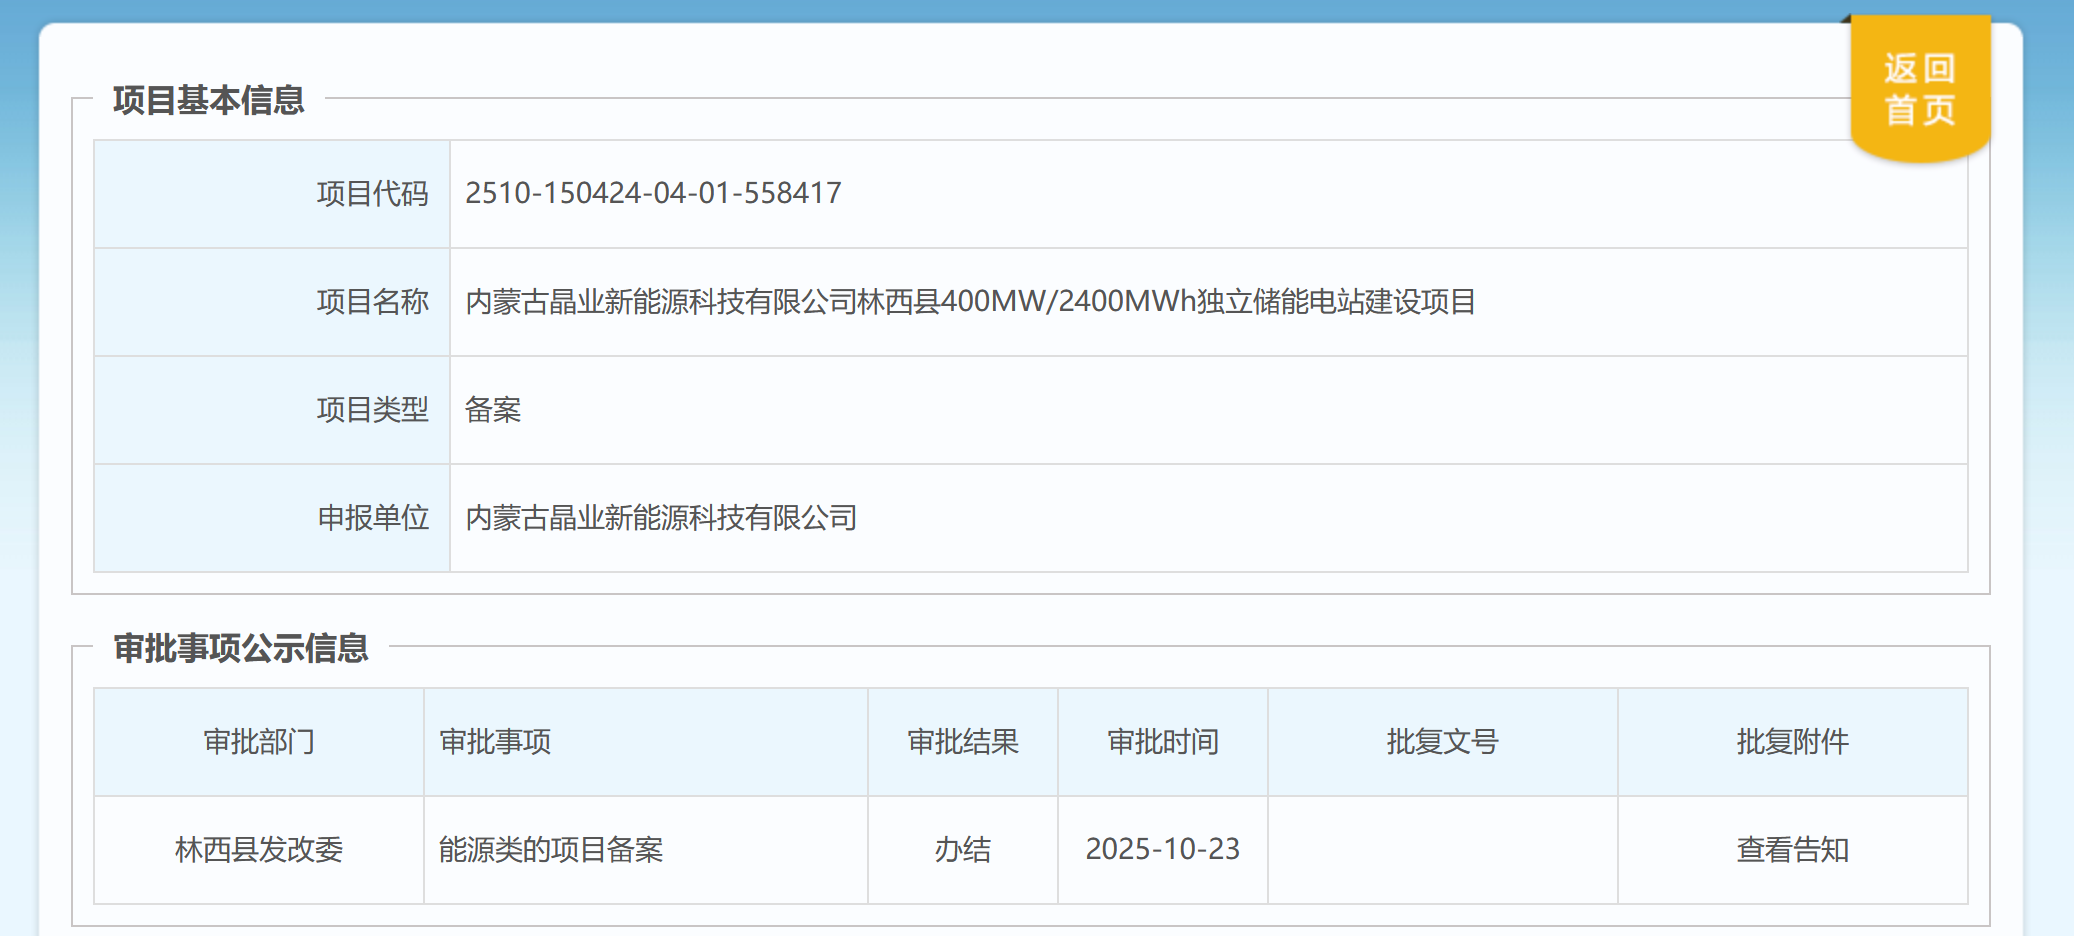Select the 能源类的项目备案 approval item cell
2074x936 pixels.
[551, 850]
